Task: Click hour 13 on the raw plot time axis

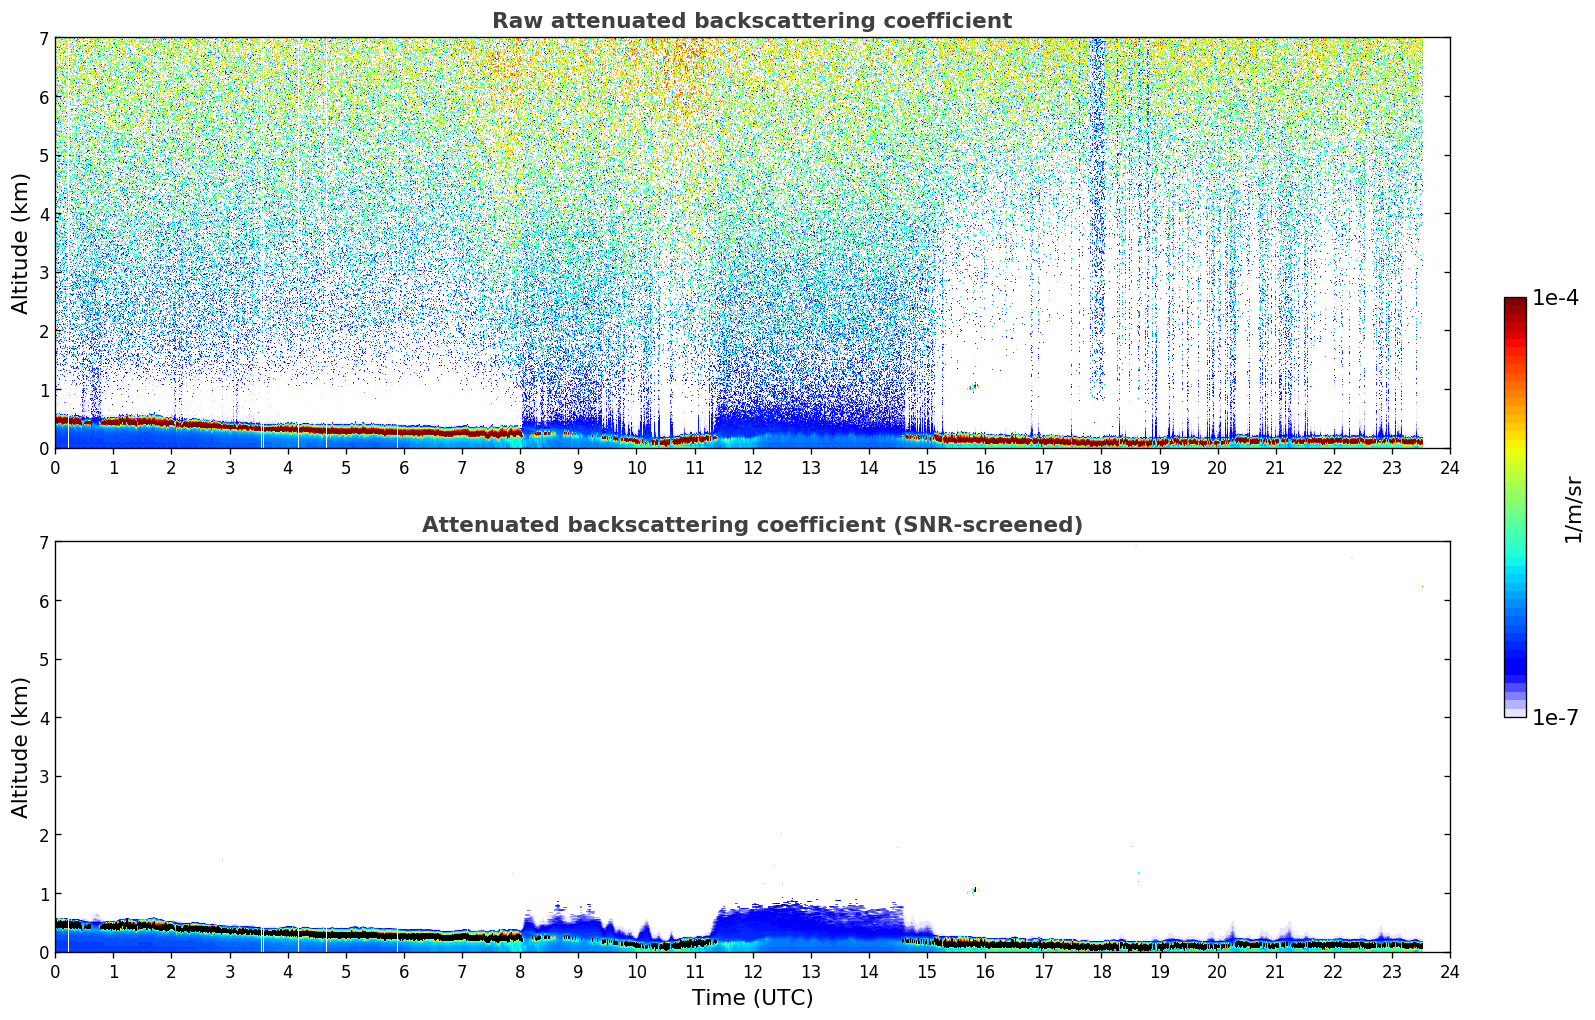Action: 811,467
